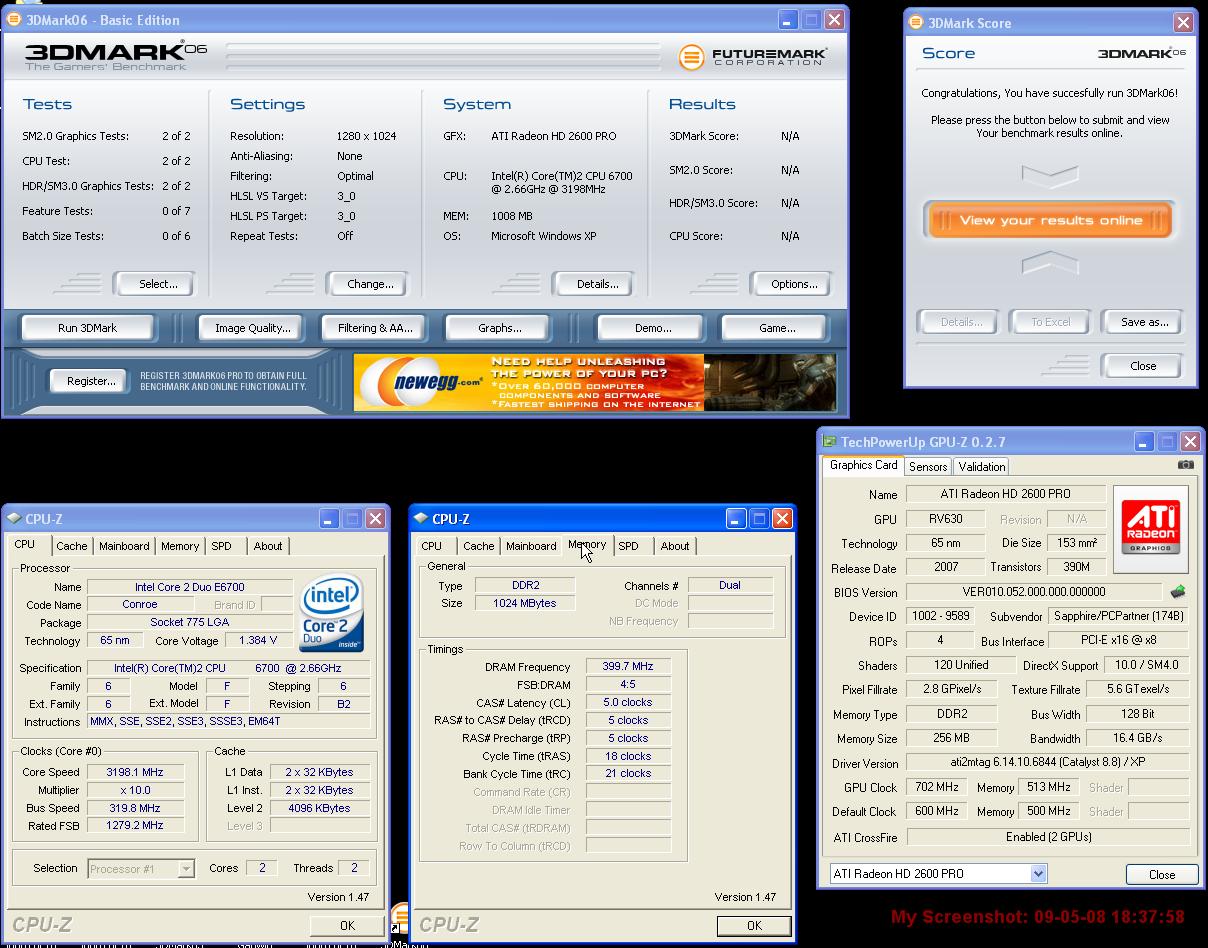Click OK in the left CPU-Z window
This screenshot has height=948, width=1208.
[347, 925]
